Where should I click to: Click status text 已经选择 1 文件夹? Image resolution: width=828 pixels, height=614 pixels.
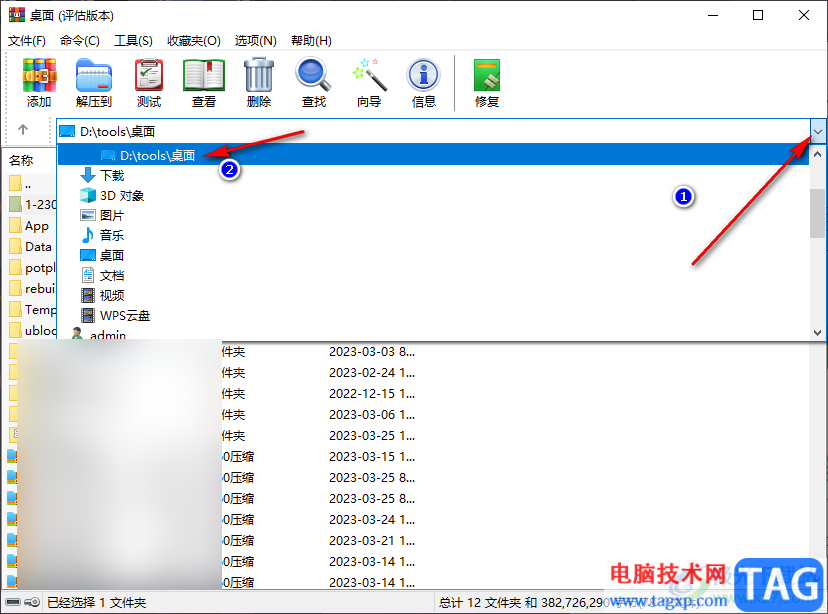[x=97, y=602]
